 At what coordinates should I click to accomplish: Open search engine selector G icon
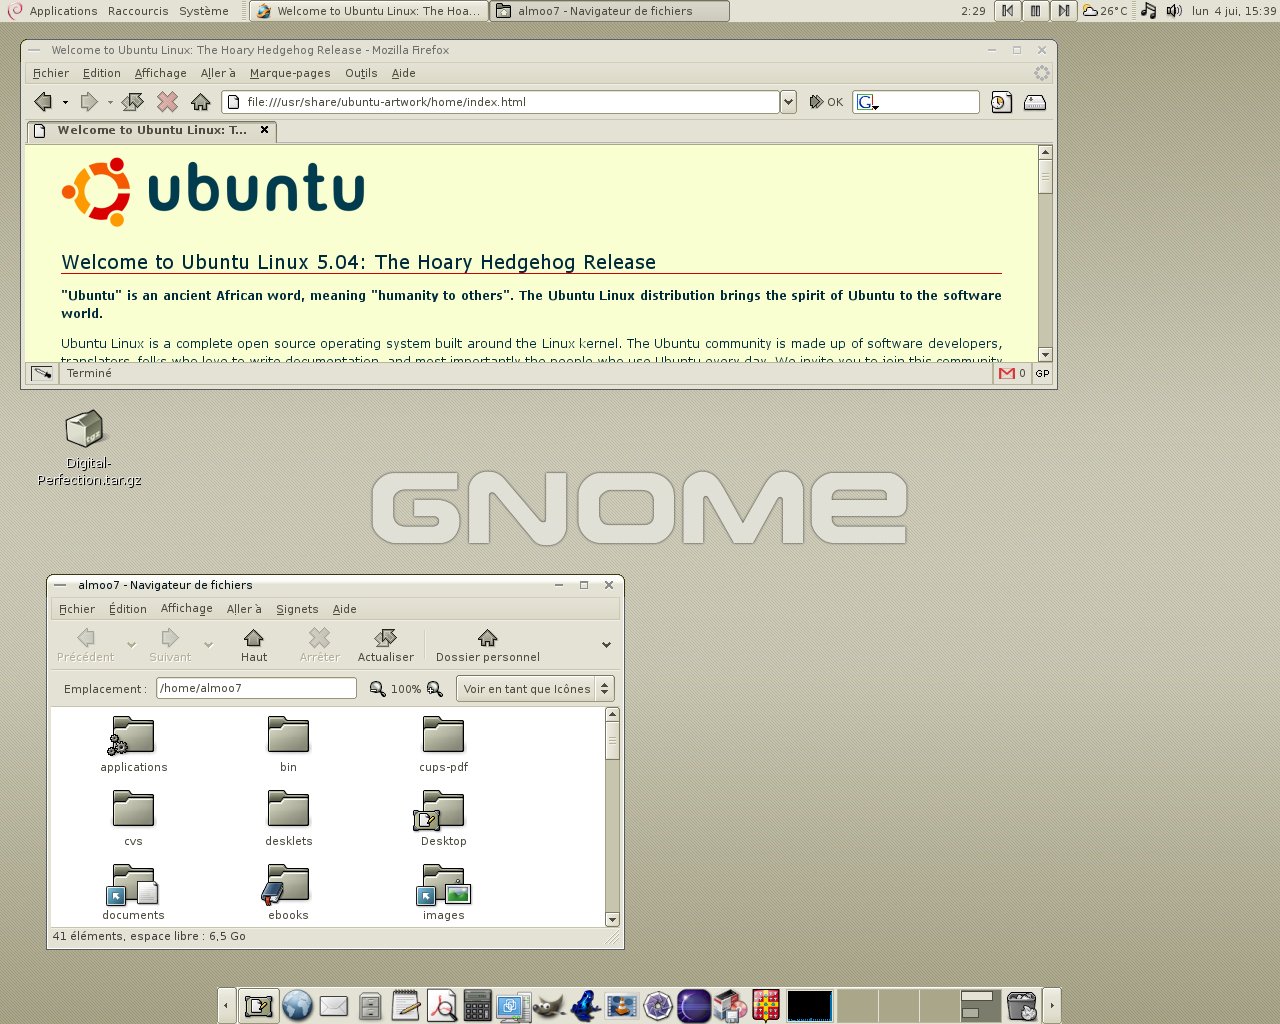point(867,102)
